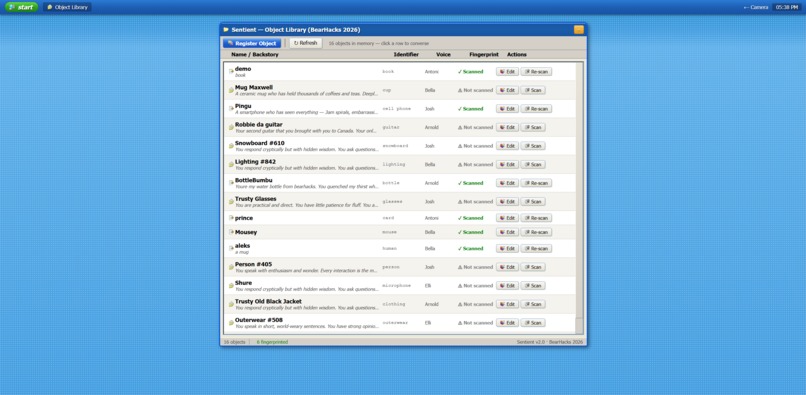Click the icon next to demo

point(231,71)
